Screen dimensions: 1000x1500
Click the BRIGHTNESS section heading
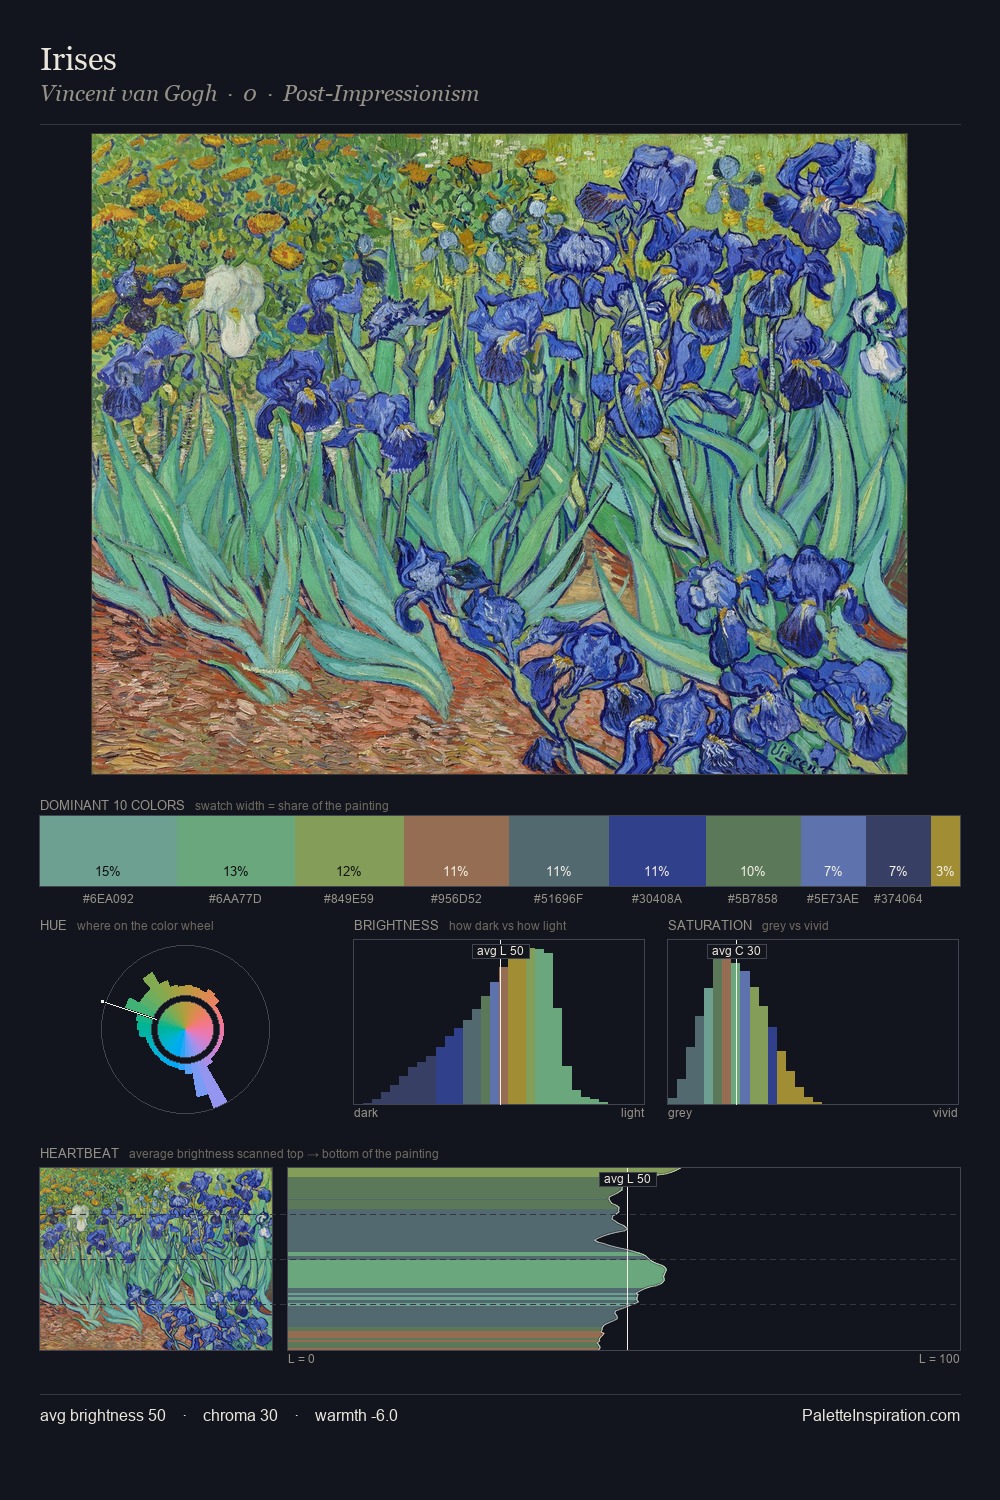coord(396,925)
